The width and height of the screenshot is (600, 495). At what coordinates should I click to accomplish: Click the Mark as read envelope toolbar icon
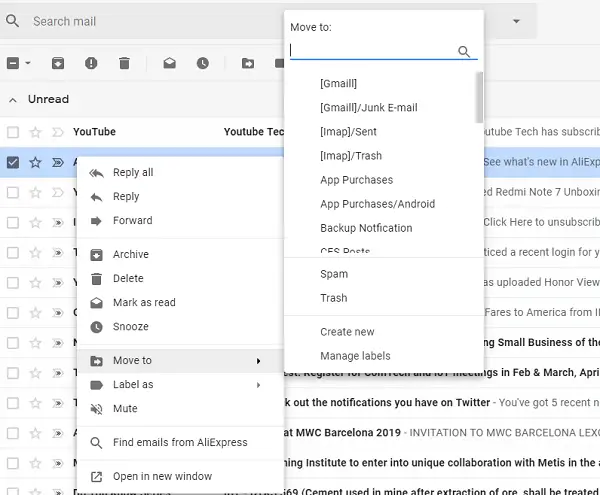[x=170, y=63]
